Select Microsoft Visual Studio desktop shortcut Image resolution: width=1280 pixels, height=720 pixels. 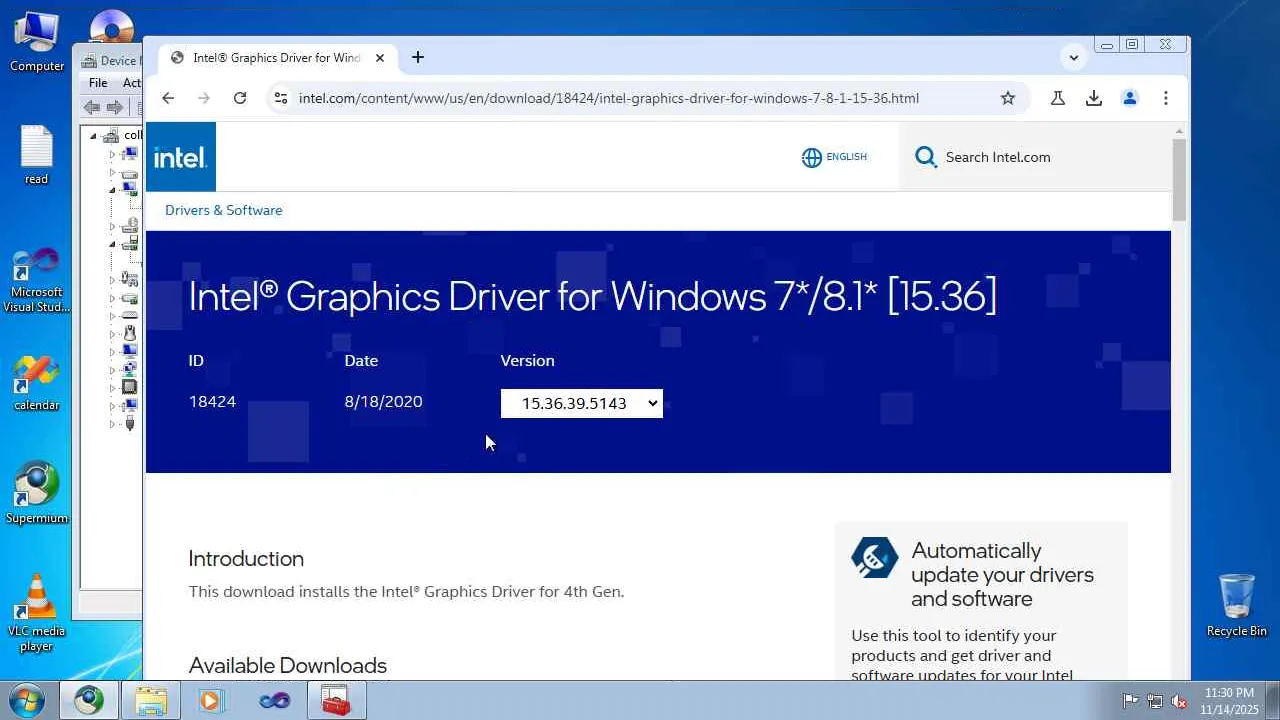(x=37, y=280)
